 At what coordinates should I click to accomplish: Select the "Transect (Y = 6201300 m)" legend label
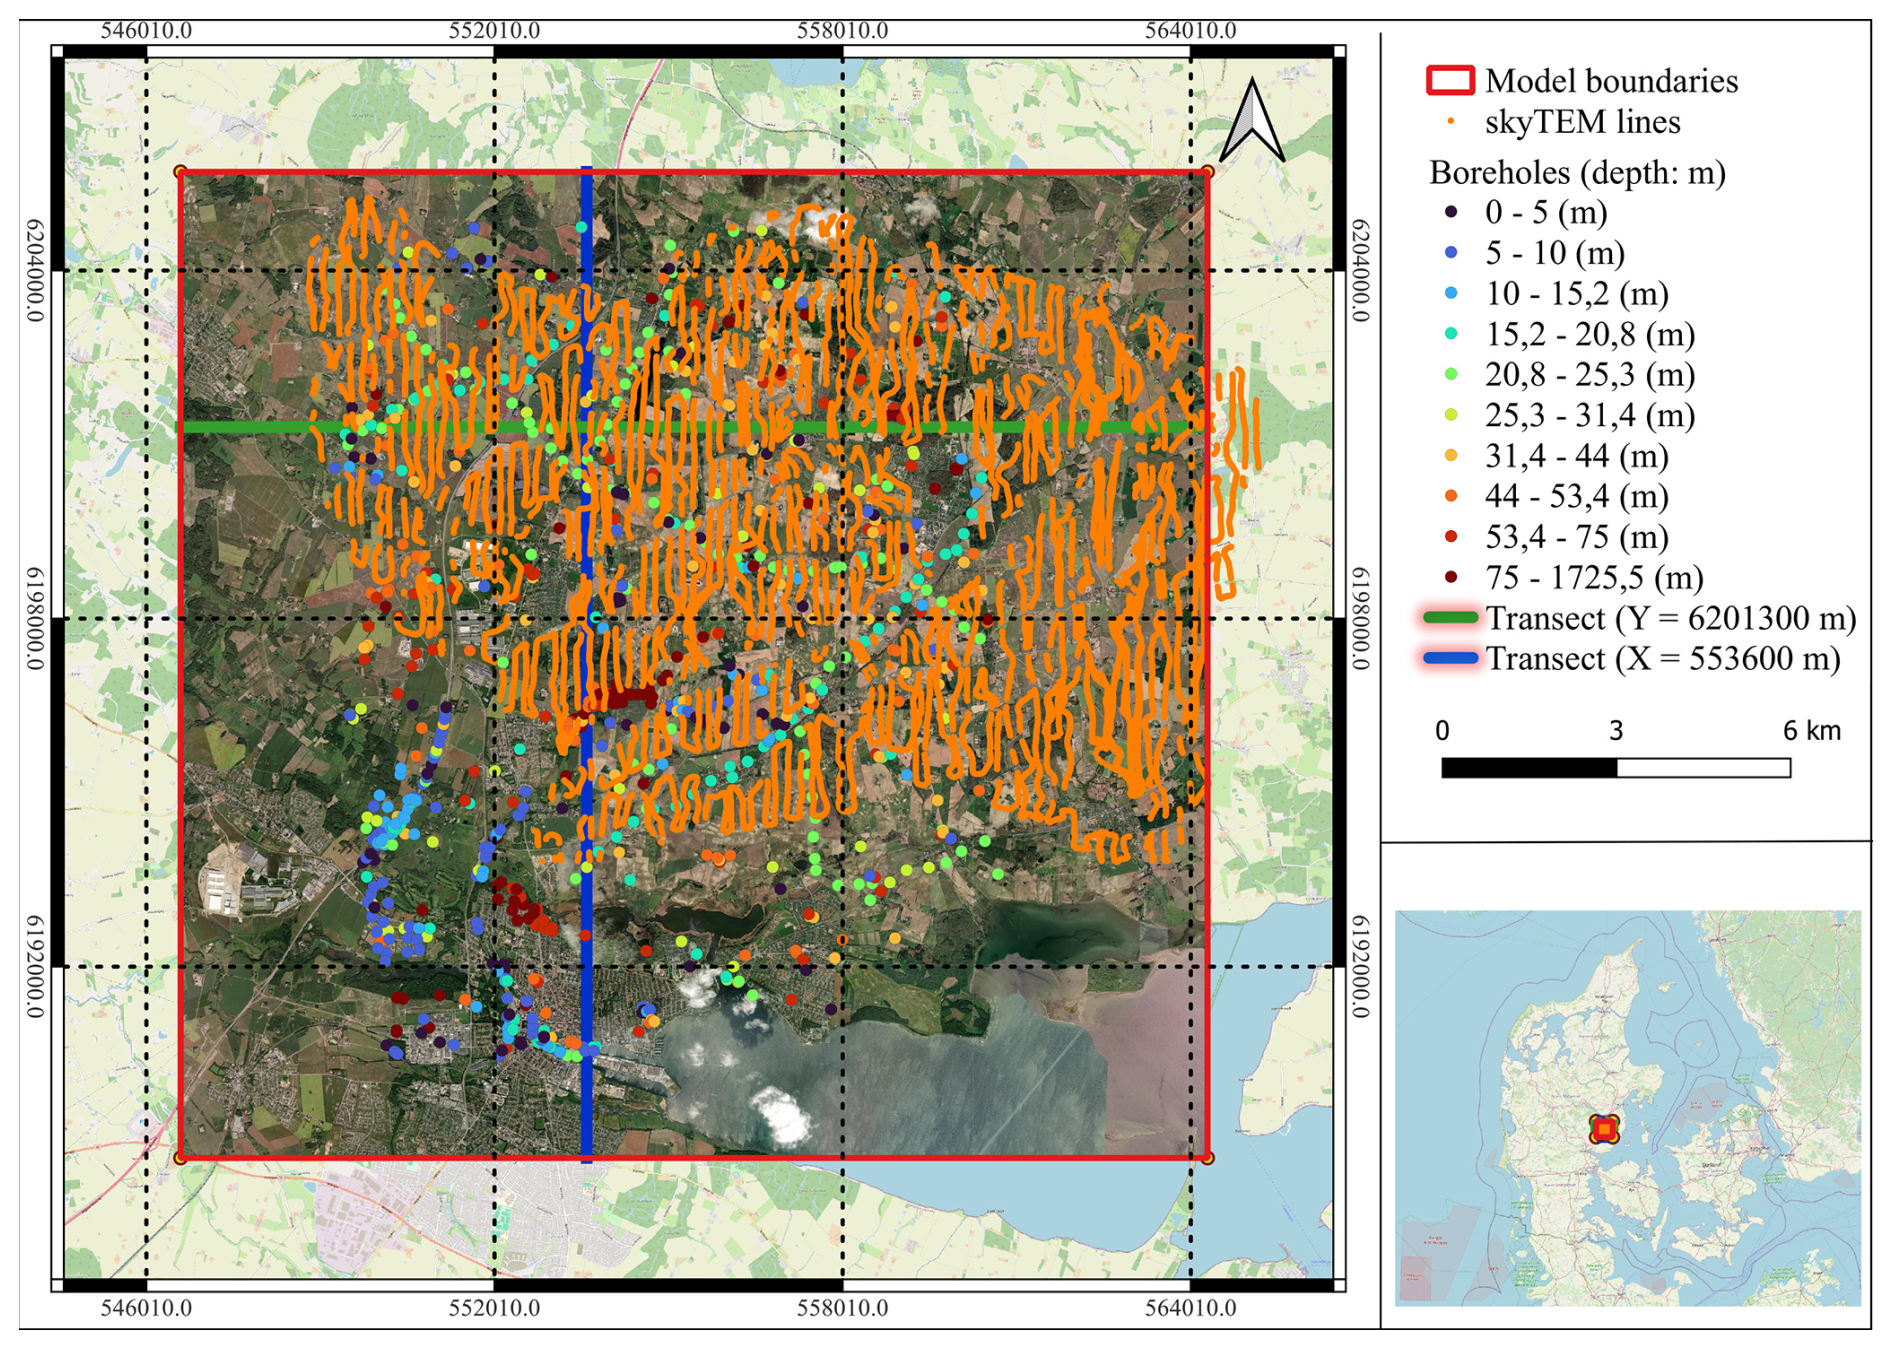(1670, 618)
